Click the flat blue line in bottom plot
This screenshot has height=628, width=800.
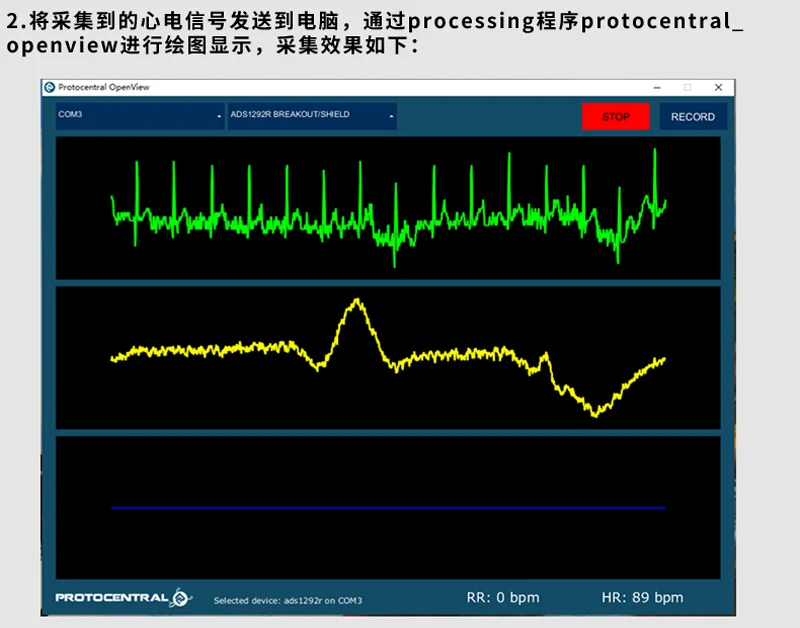(388, 508)
